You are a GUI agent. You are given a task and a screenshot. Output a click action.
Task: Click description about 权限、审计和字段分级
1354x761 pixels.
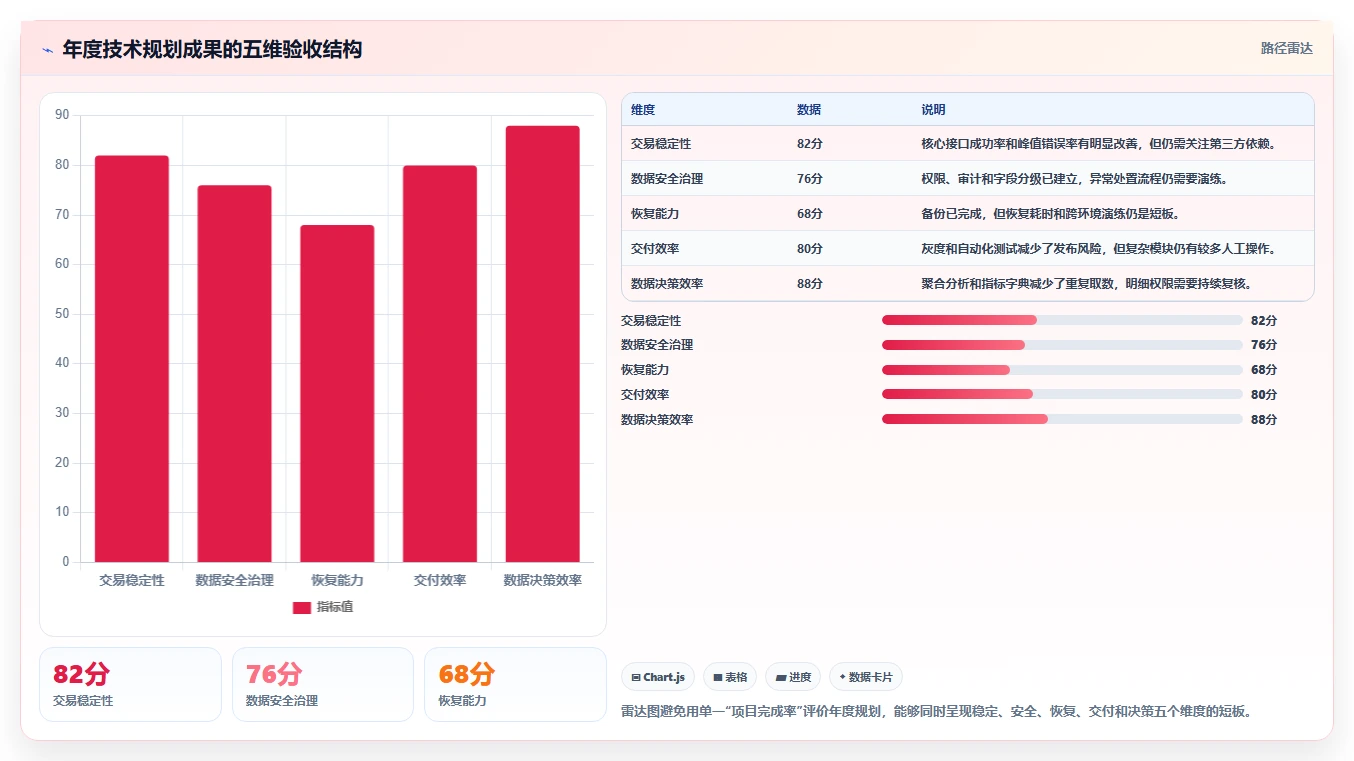point(1074,179)
